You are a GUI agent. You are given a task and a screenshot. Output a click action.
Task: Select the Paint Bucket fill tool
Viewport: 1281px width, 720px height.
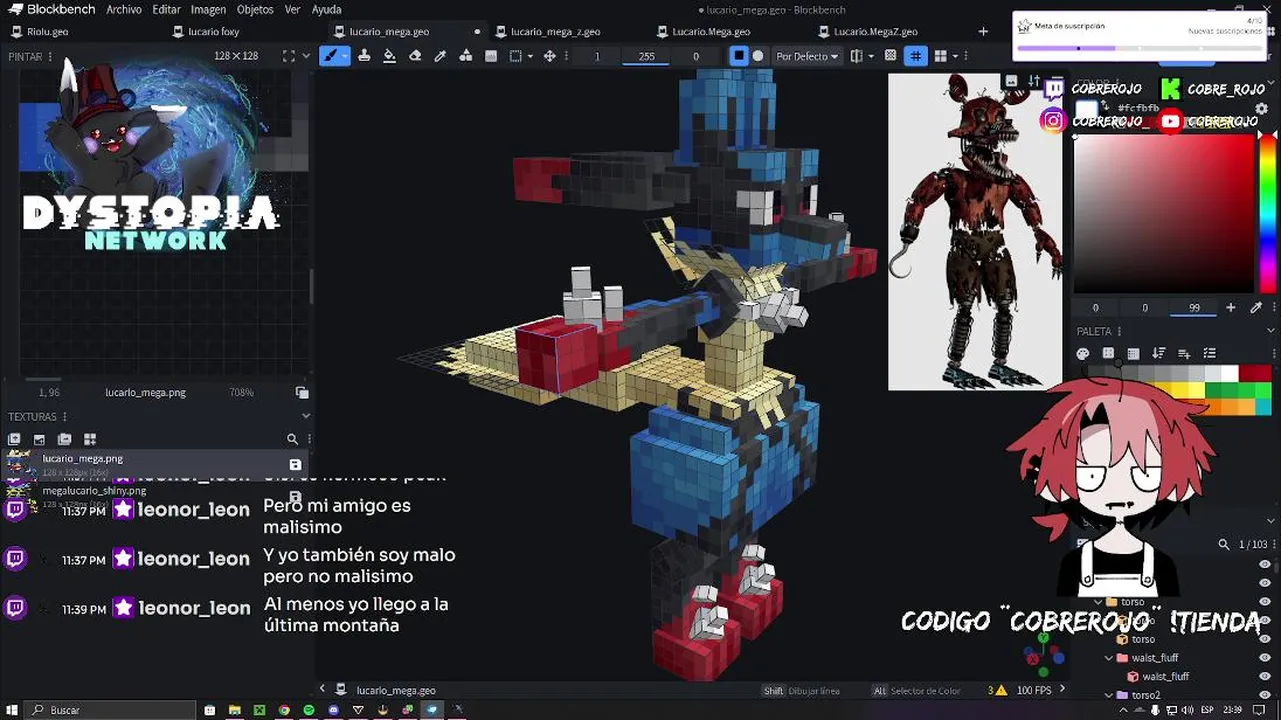pos(389,56)
